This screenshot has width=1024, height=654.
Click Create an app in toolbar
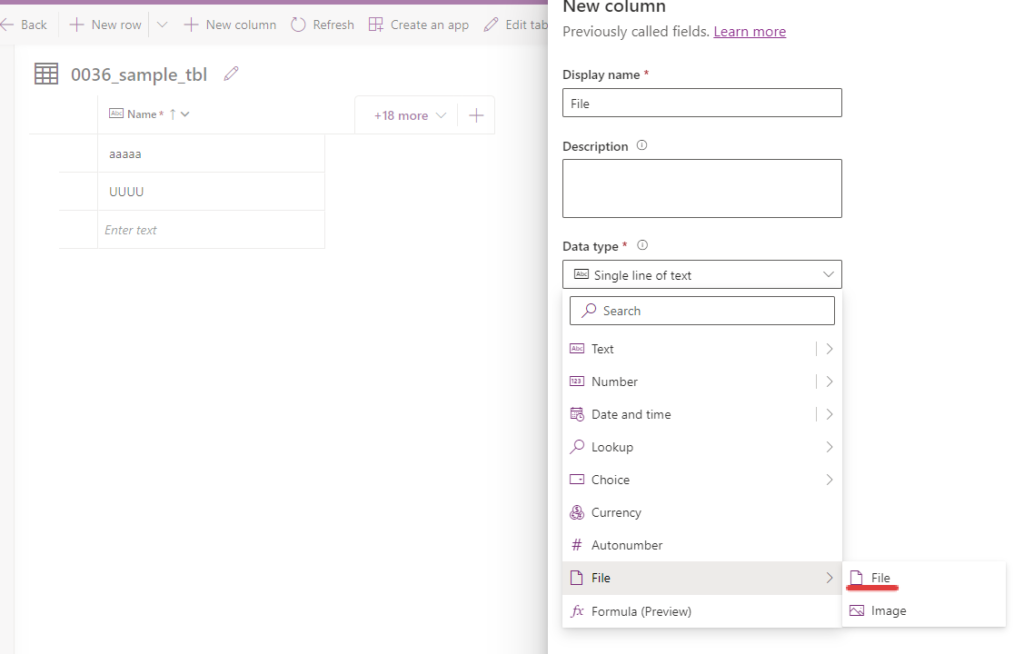pos(418,24)
